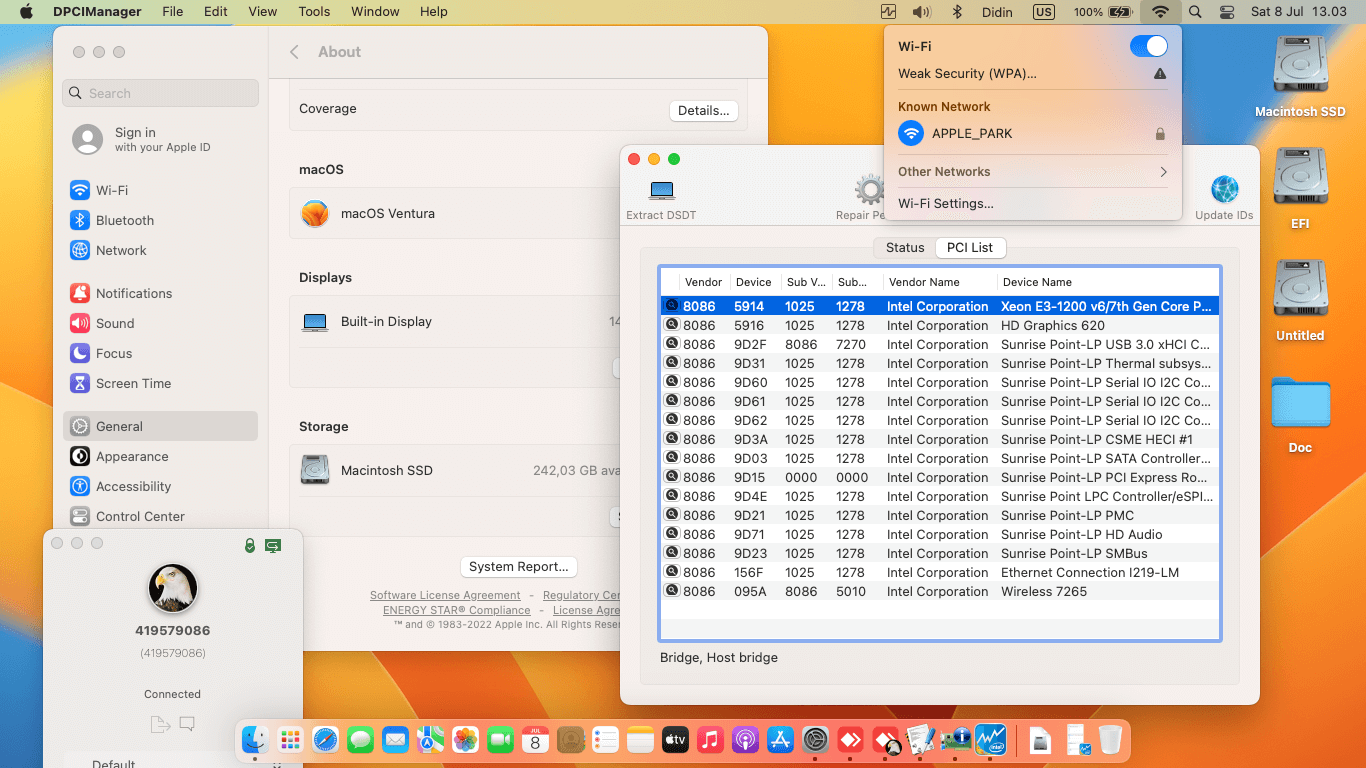Turn off the Wi-Fi toggle switch
The width and height of the screenshot is (1366, 768).
pos(1148,46)
